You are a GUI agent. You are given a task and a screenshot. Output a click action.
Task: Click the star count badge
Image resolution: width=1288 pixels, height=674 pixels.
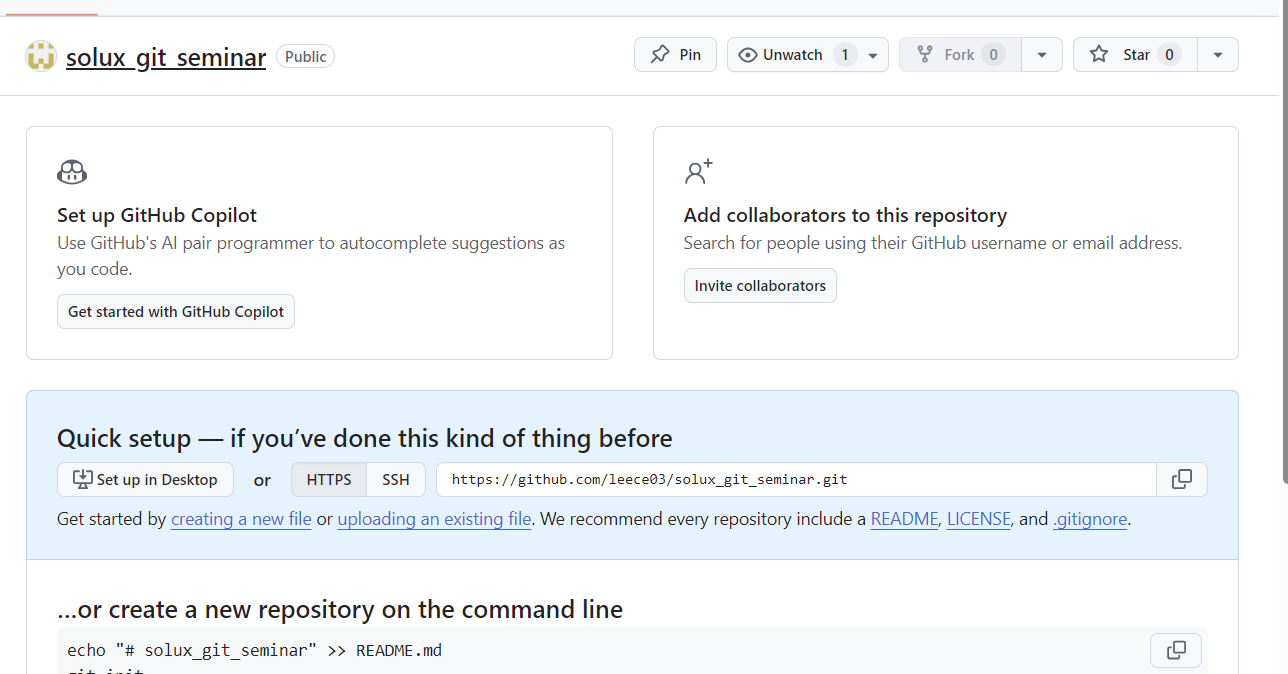1169,55
